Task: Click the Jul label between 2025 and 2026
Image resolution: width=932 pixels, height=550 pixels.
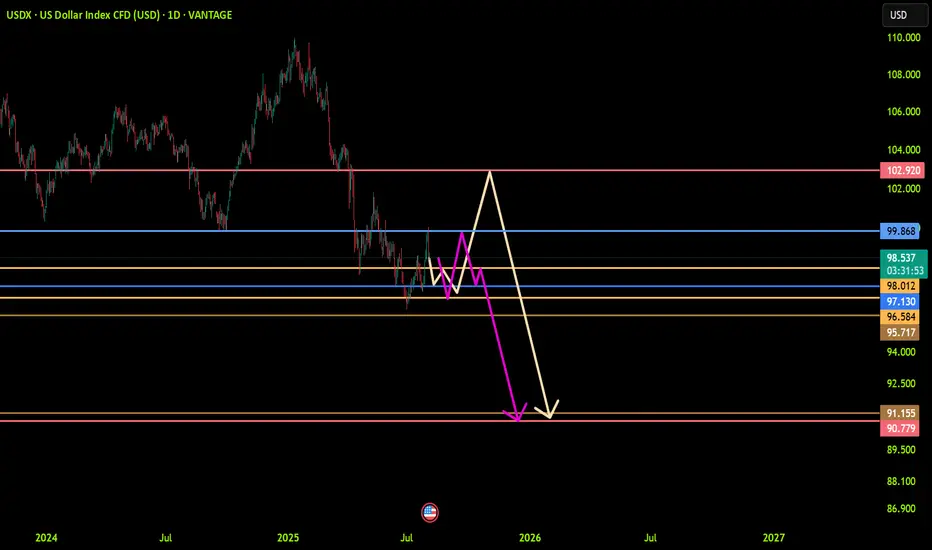Action: (x=407, y=538)
